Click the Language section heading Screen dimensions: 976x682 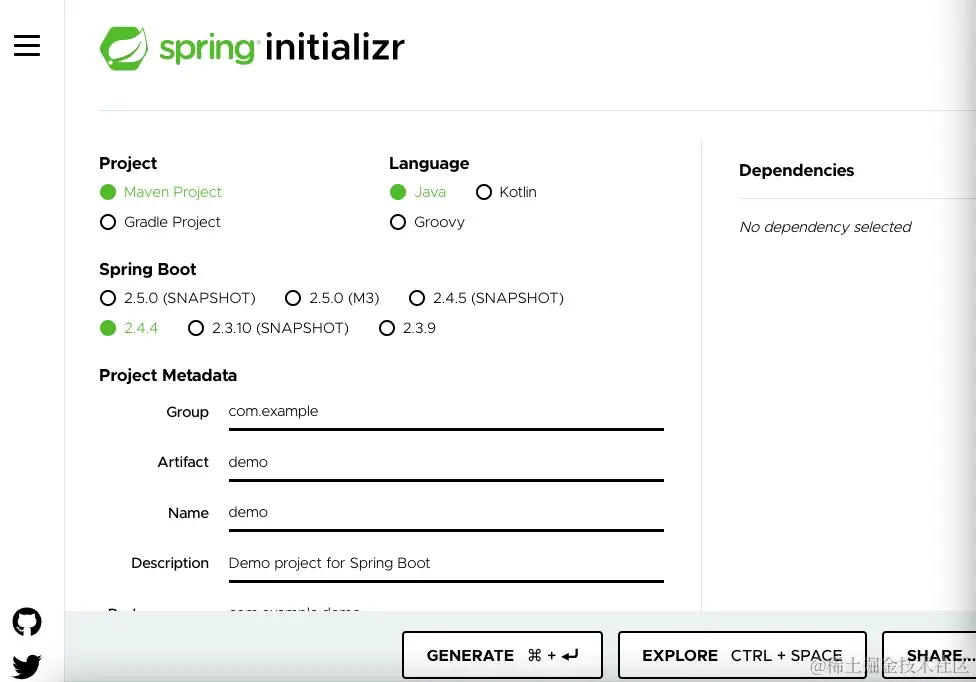(429, 164)
